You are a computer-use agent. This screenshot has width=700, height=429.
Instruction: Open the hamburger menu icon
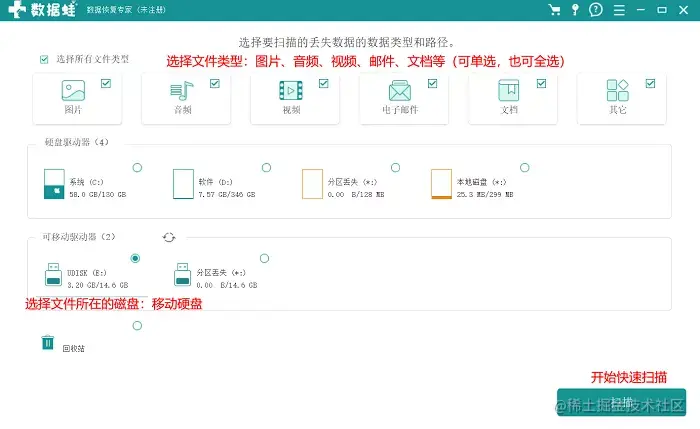pos(619,10)
